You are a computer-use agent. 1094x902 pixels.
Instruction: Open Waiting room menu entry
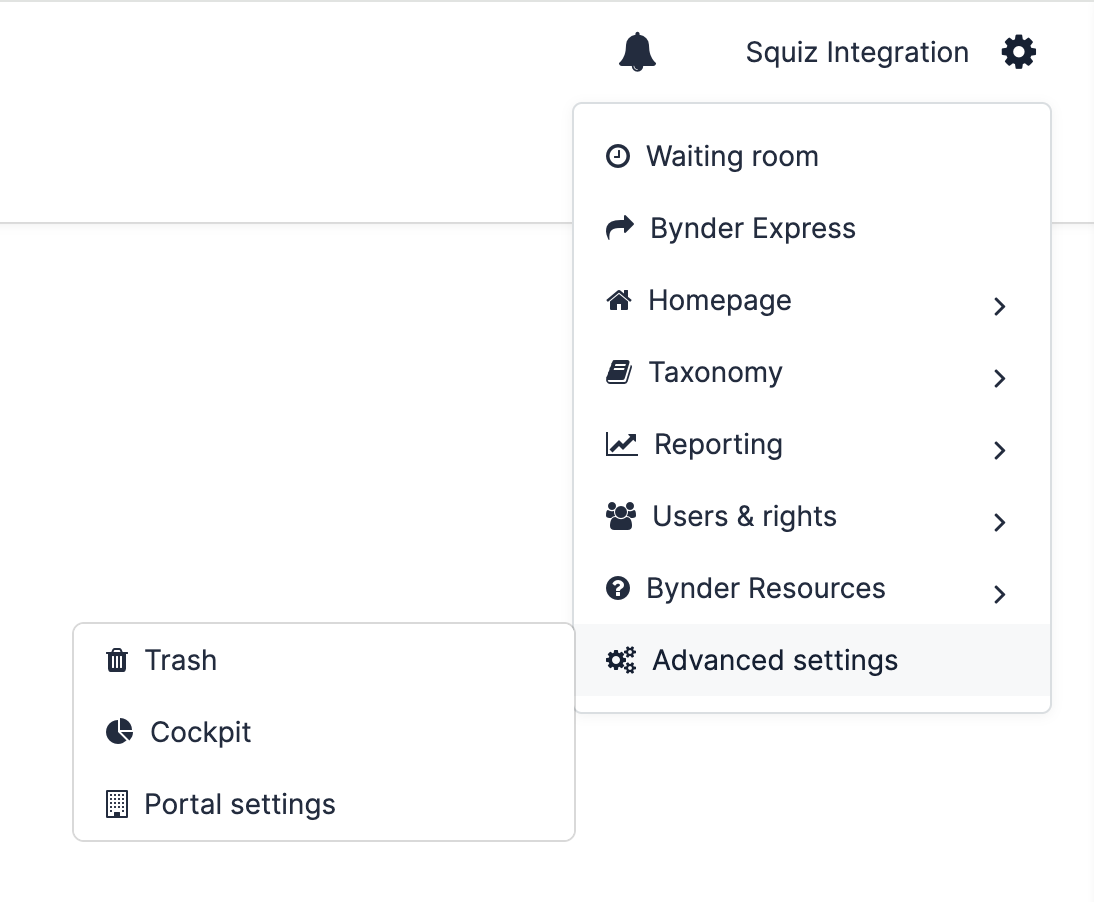click(812, 156)
